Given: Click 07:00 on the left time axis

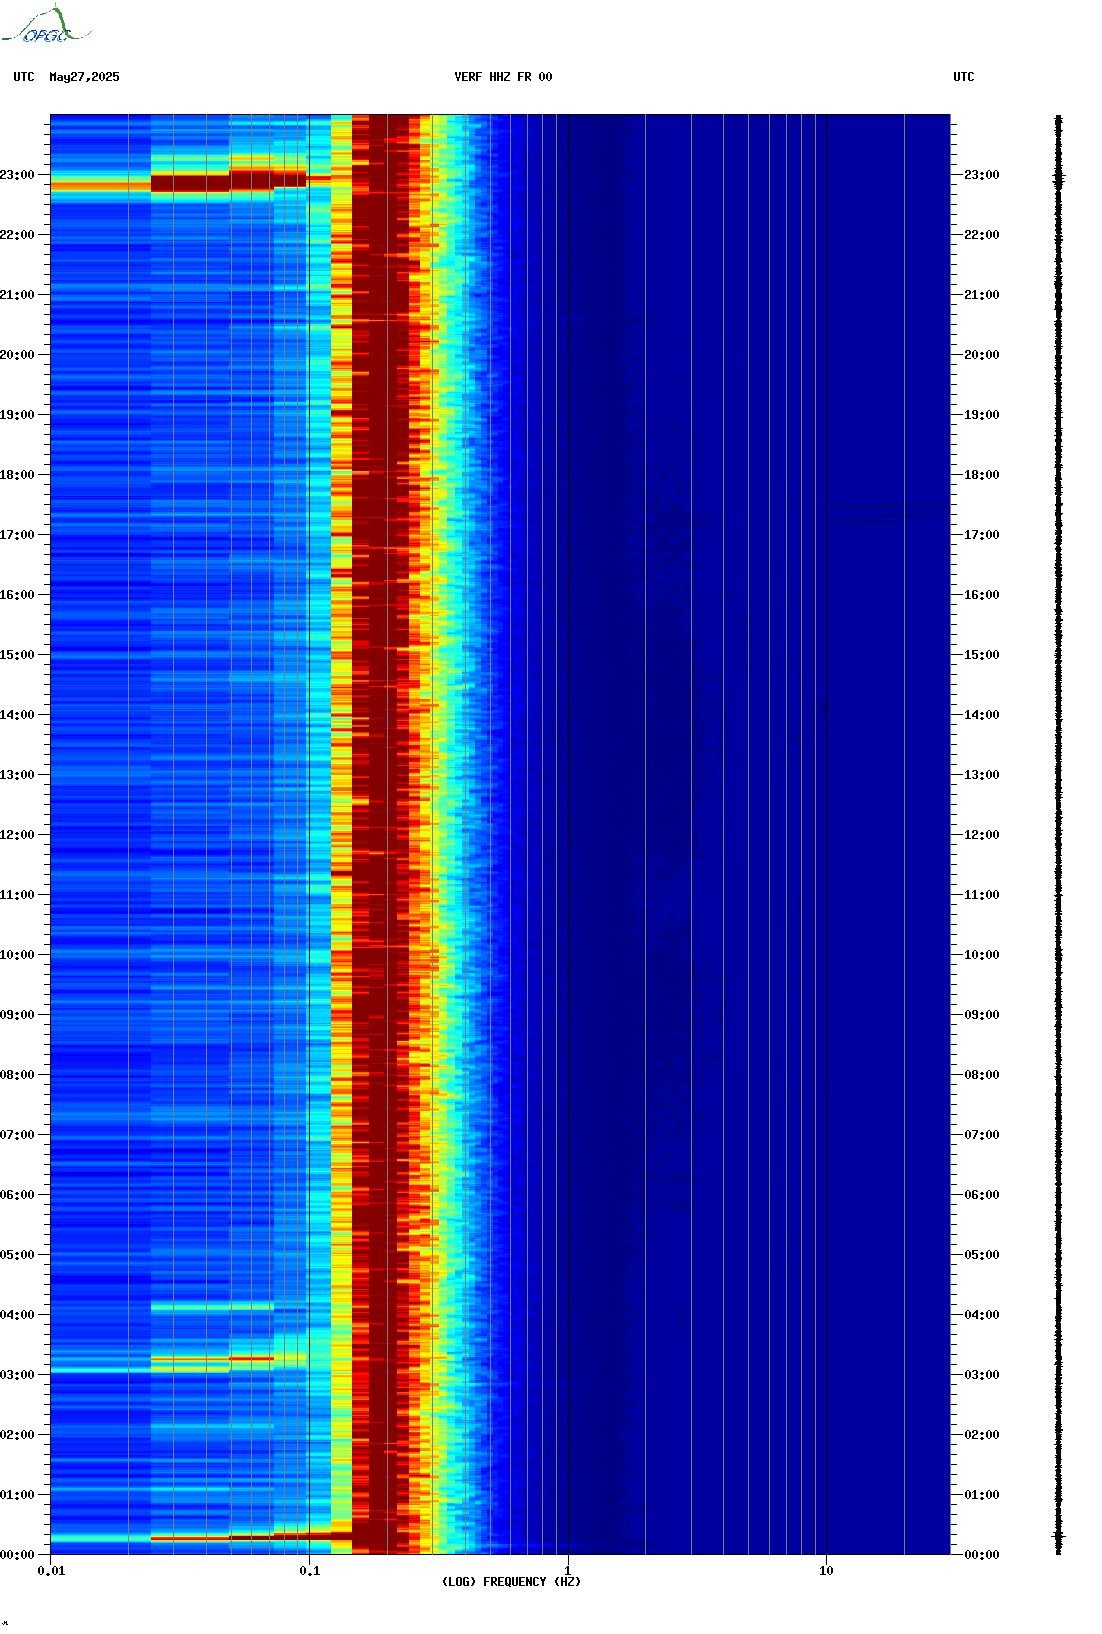Looking at the screenshot, I should (x=17, y=1135).
